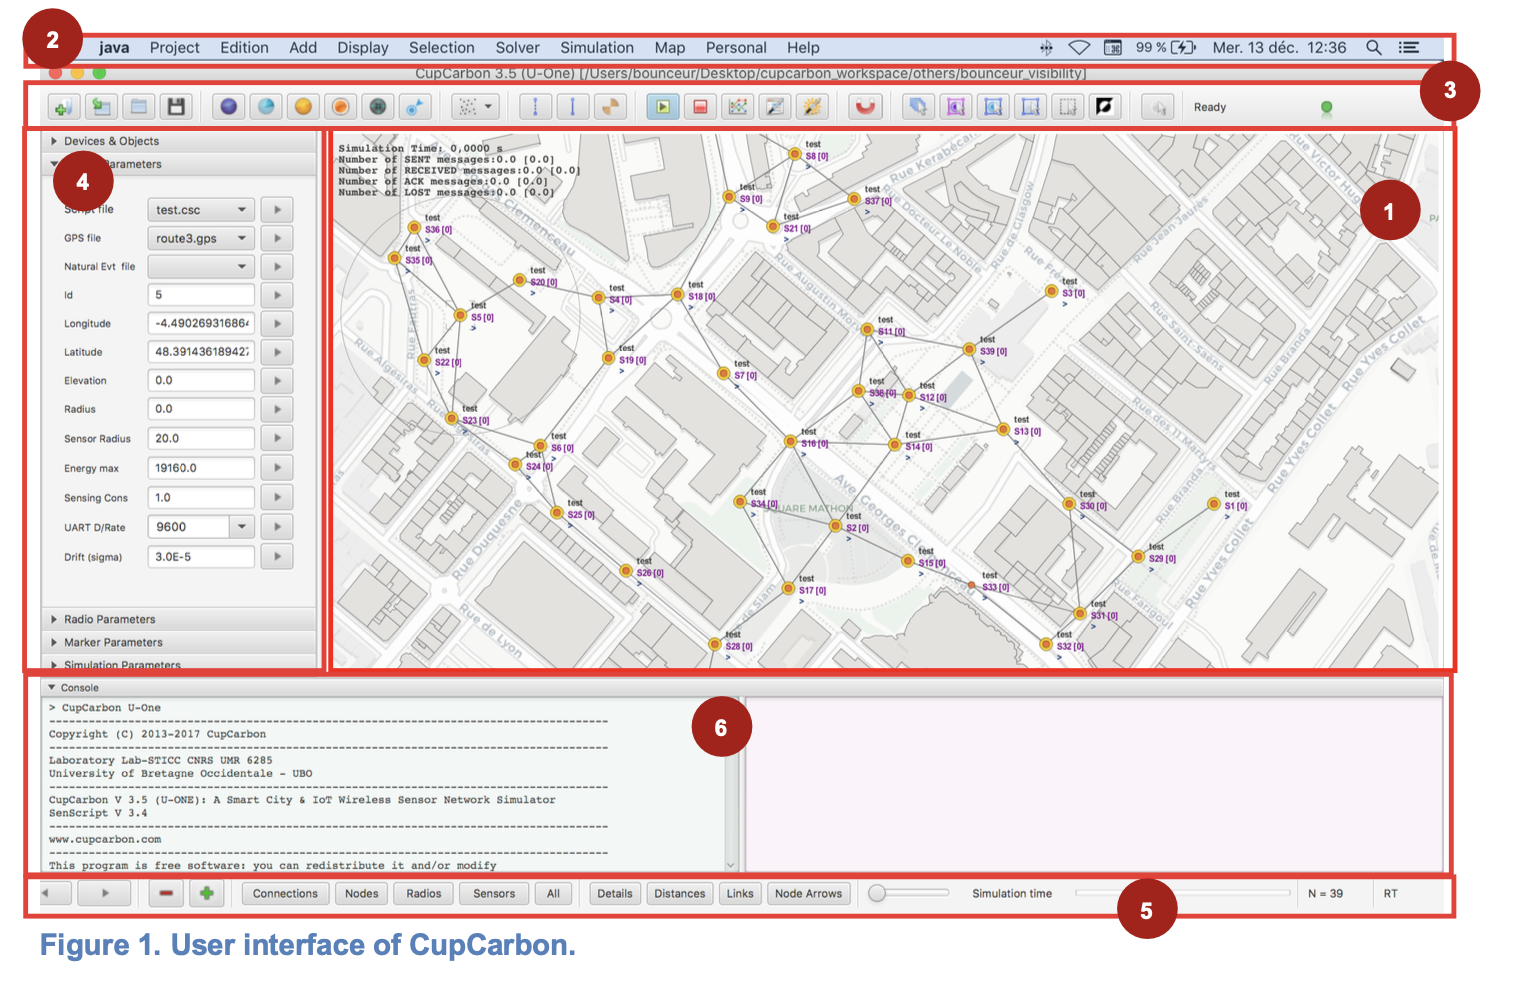Screen dimensions: 1532x988
Task: Click the Energy max input field
Action: point(201,468)
